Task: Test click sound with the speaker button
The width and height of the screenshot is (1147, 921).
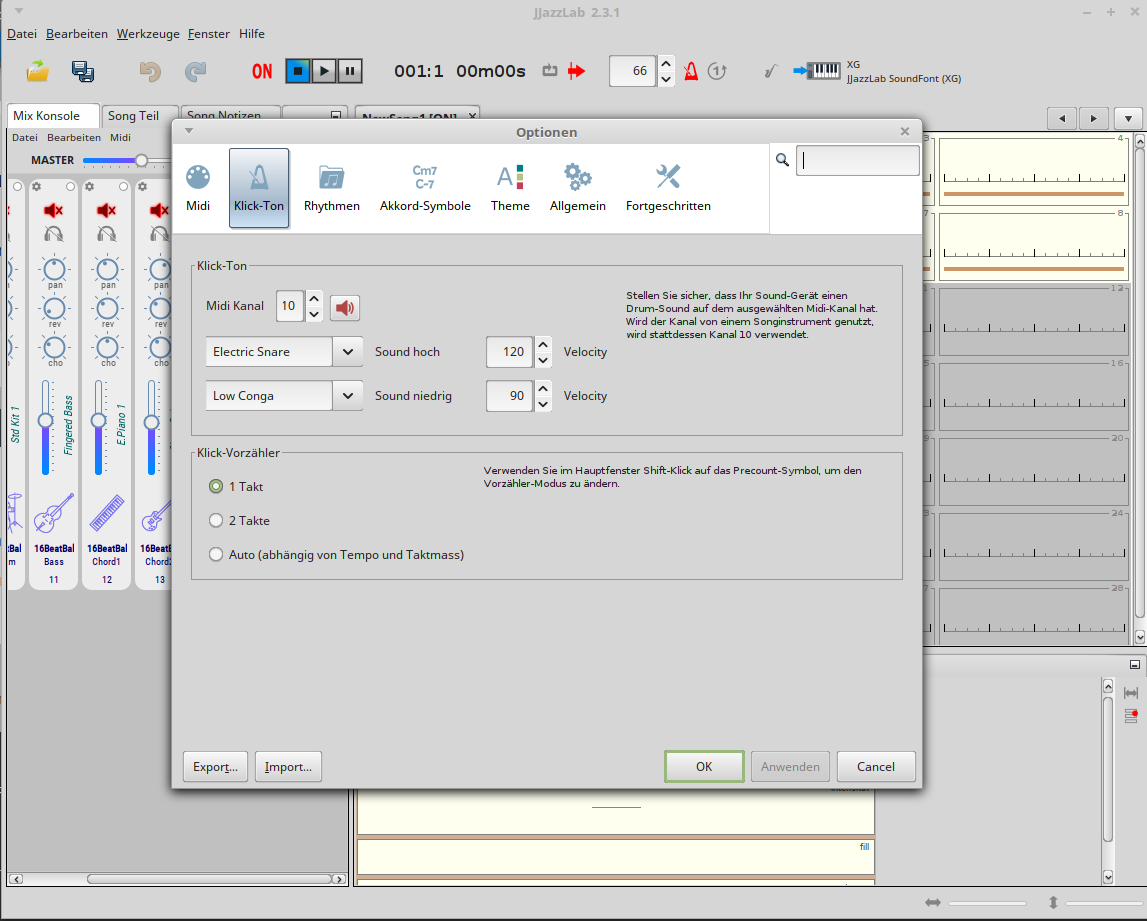Action: tap(345, 307)
